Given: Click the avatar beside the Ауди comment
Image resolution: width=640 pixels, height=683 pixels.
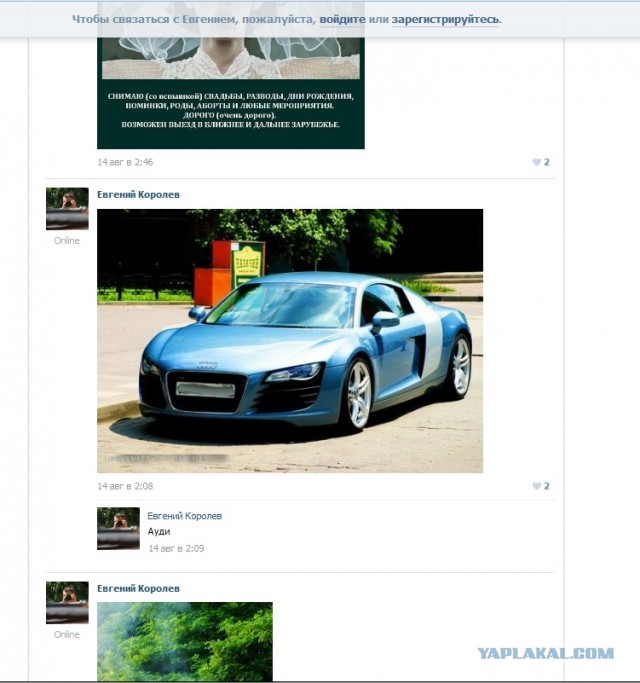Looking at the screenshot, I should [118, 528].
